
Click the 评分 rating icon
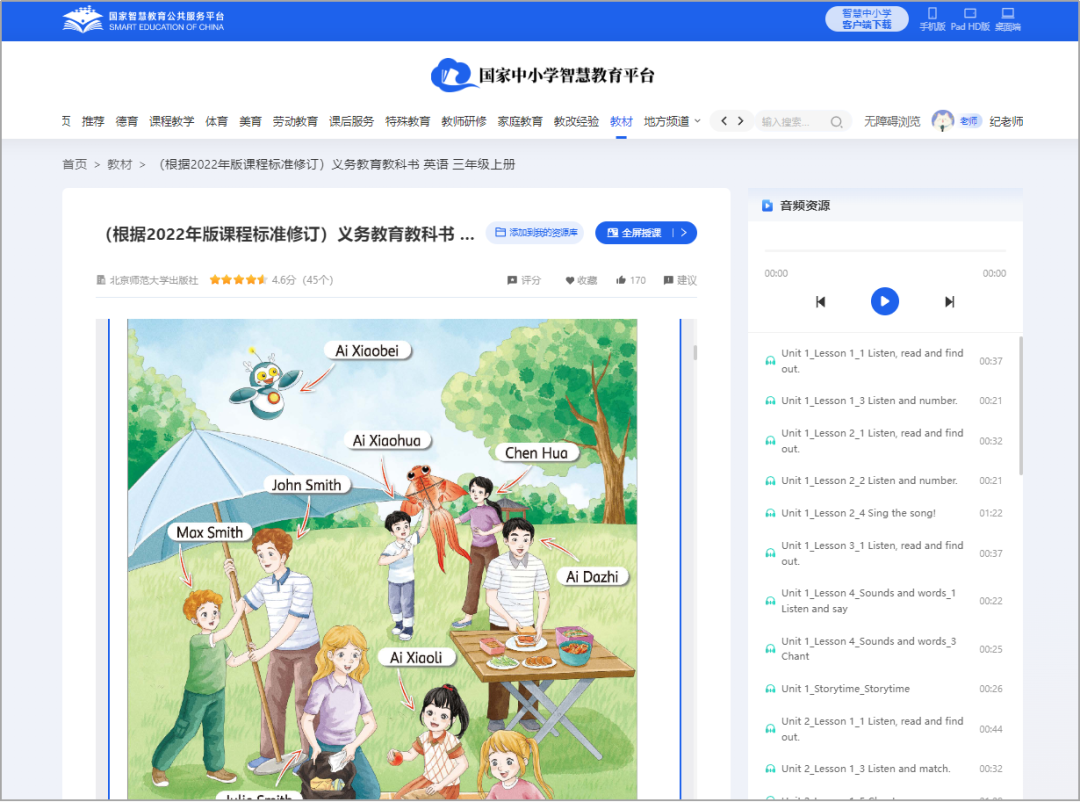(x=513, y=280)
